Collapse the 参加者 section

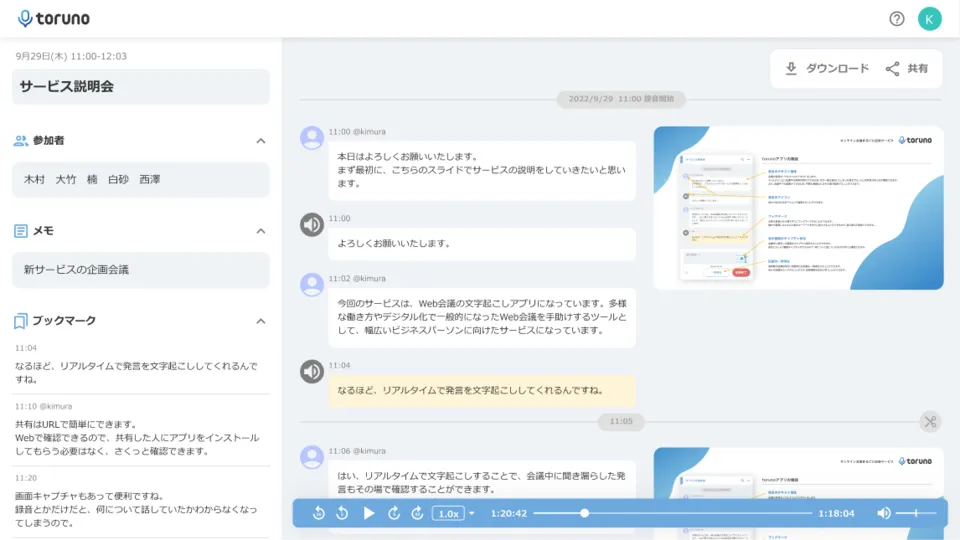[x=261, y=141]
